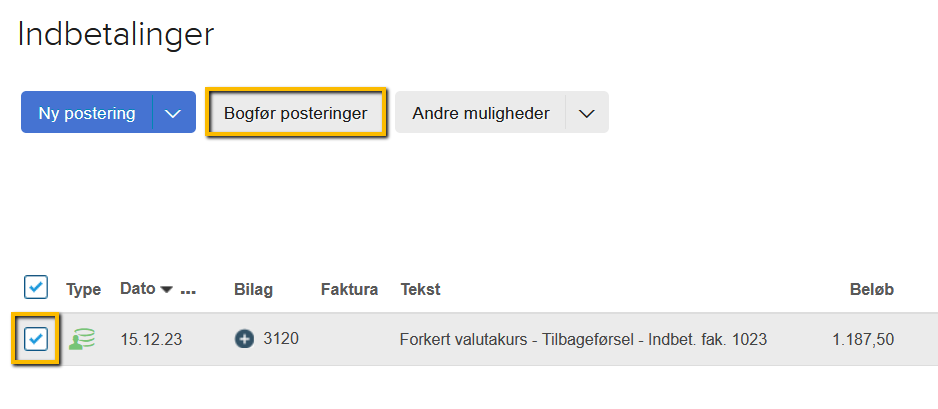Click the amount 1.187,50
The width and height of the screenshot is (938, 409).
863,340
